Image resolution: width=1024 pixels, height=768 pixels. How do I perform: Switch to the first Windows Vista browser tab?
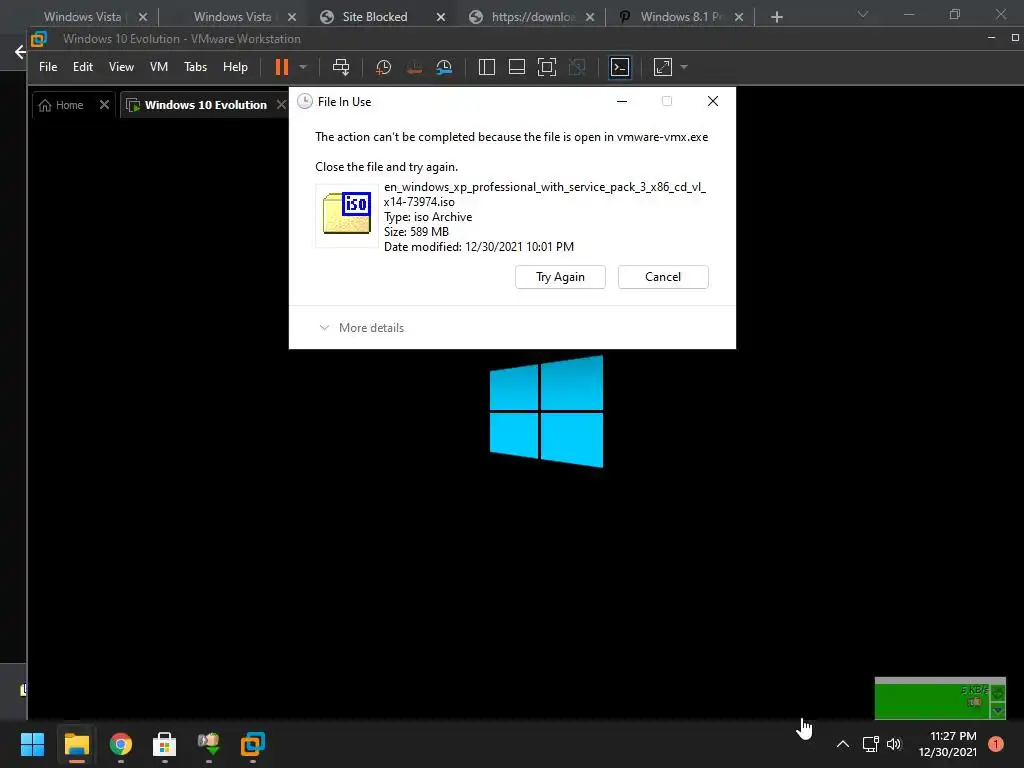tap(82, 17)
